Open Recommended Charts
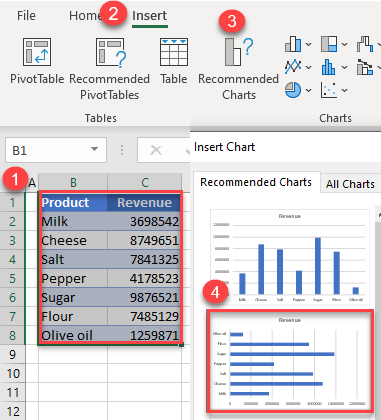This screenshot has height=420, width=381. tap(238, 69)
